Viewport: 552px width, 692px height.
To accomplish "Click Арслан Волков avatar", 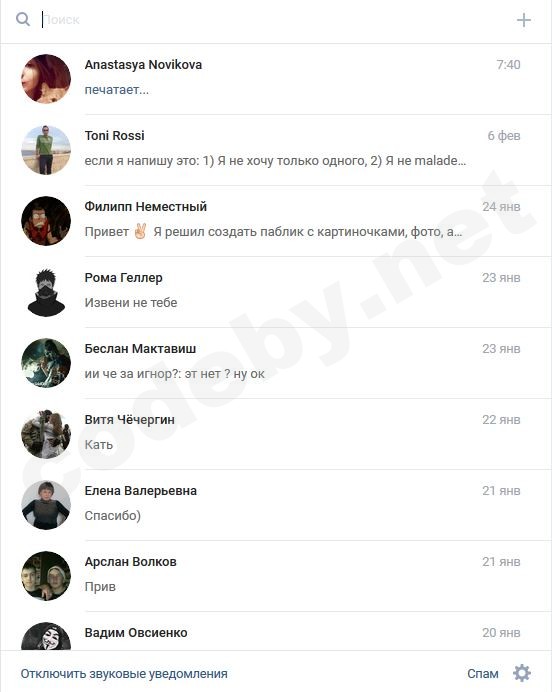I will [46, 576].
